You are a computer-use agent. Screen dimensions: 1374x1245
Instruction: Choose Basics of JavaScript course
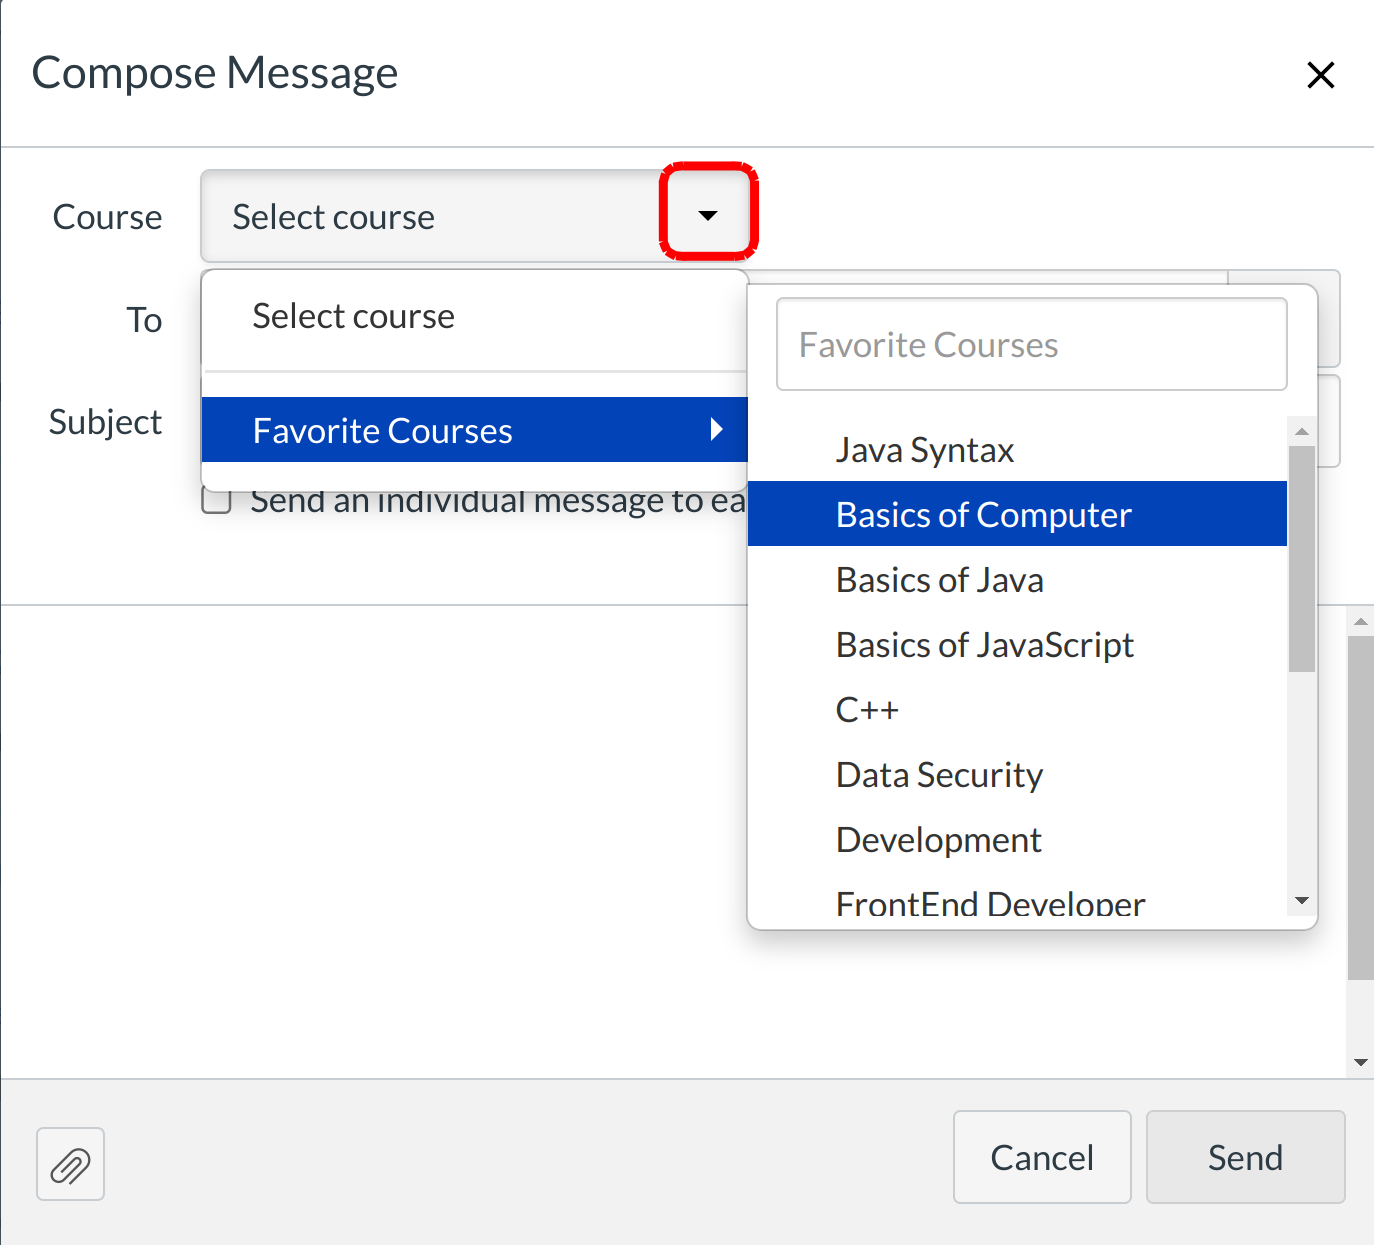984,646
